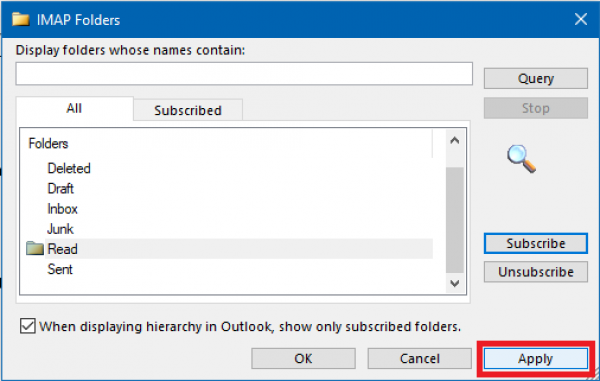Subscribe to the selected folder
The height and width of the screenshot is (381, 600).
(536, 243)
